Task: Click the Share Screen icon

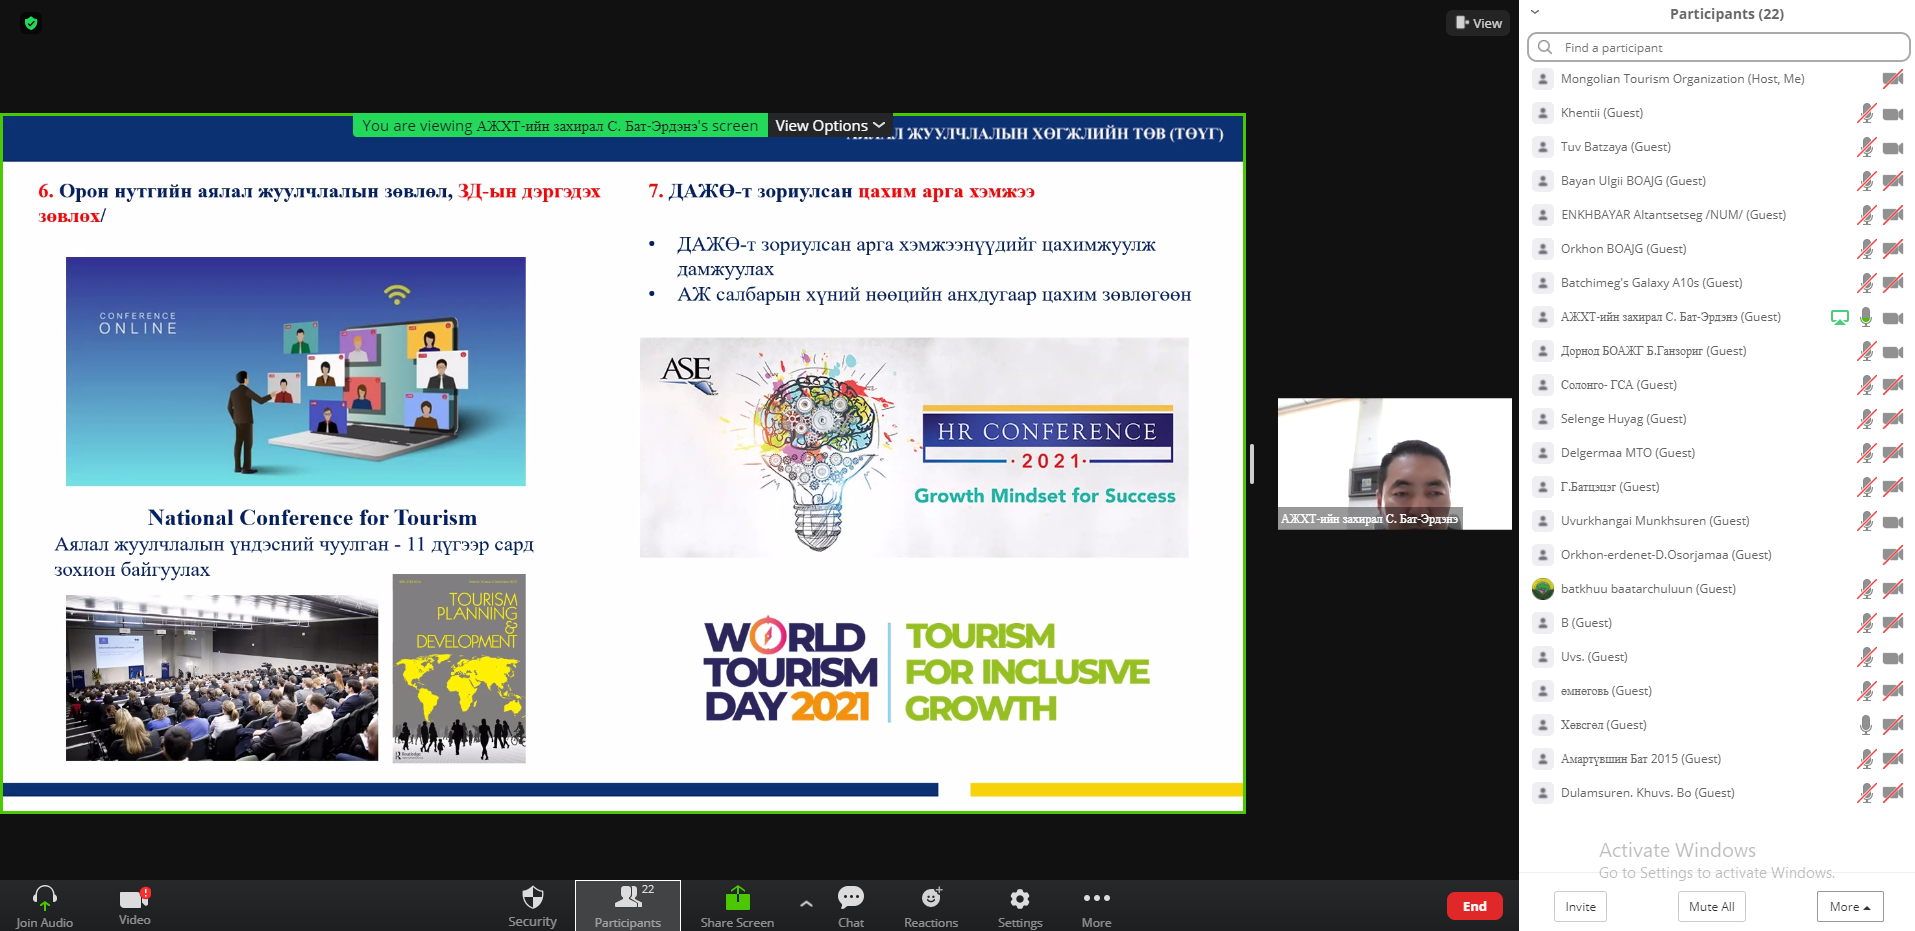Action: (x=737, y=898)
